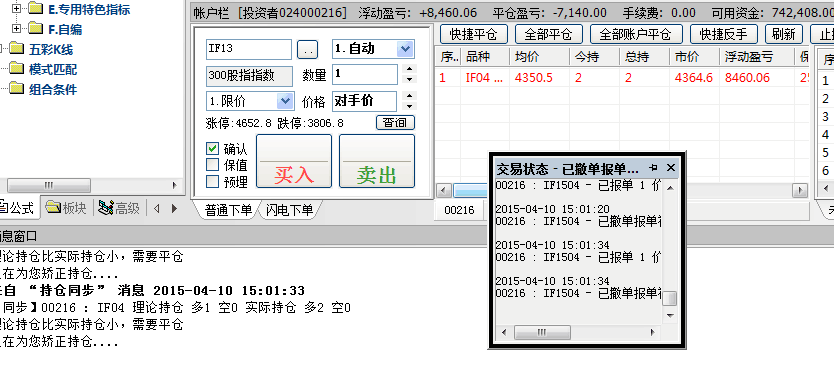Switch to the 板块 tab
834x381 pixels.
click(66, 208)
